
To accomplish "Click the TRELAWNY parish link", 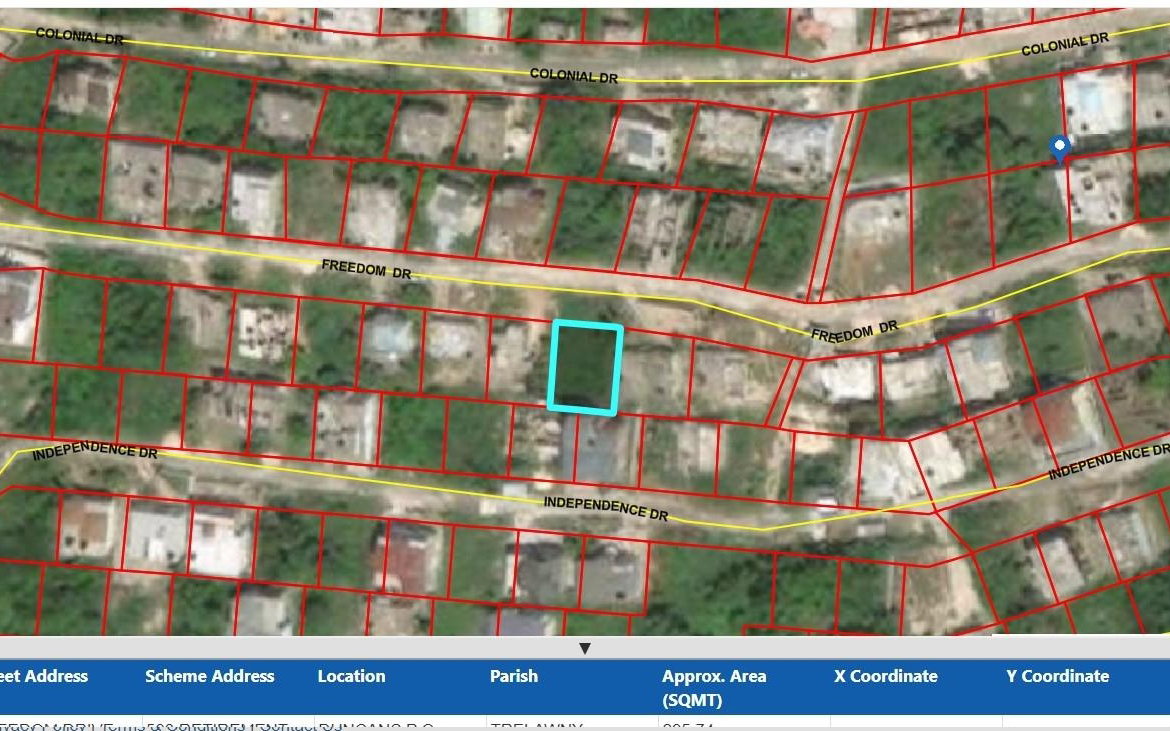I will (525, 725).
